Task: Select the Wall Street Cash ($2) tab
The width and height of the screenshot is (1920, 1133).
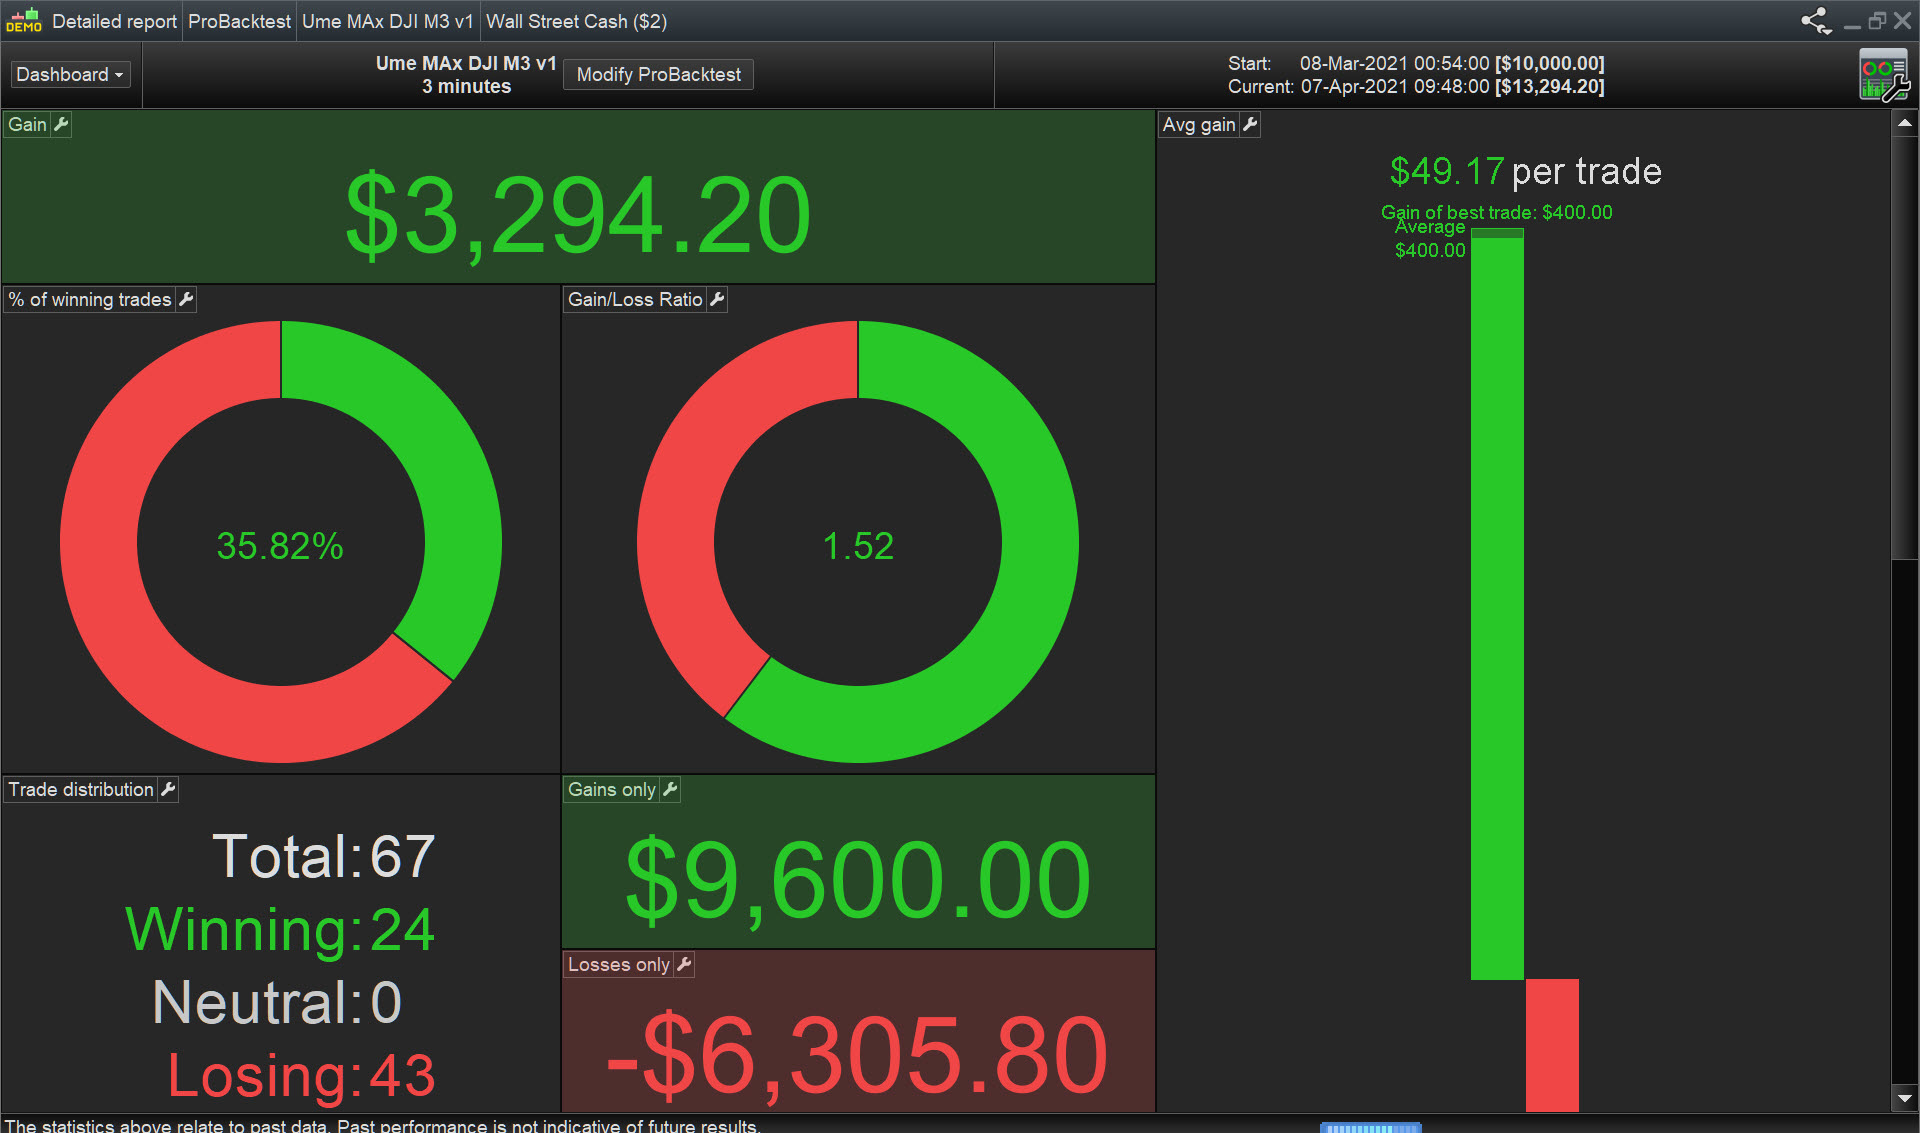Action: coord(576,21)
